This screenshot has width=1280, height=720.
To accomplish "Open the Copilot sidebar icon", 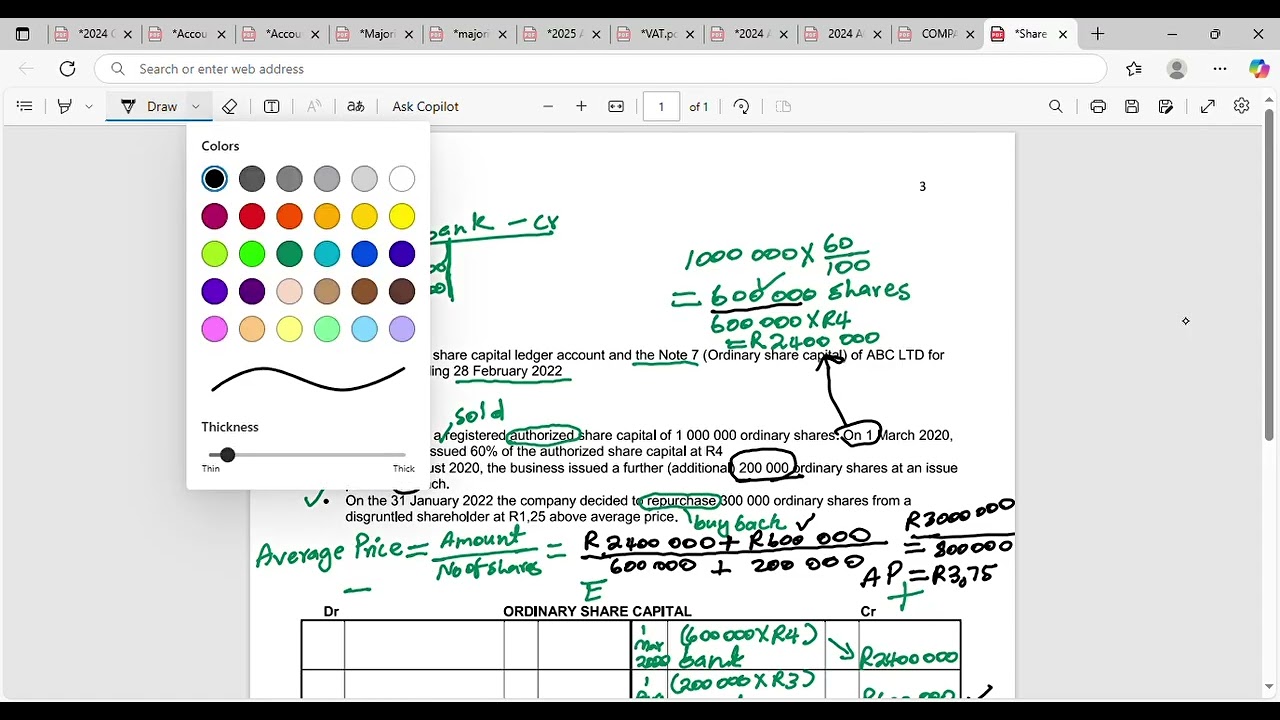I will [1259, 69].
